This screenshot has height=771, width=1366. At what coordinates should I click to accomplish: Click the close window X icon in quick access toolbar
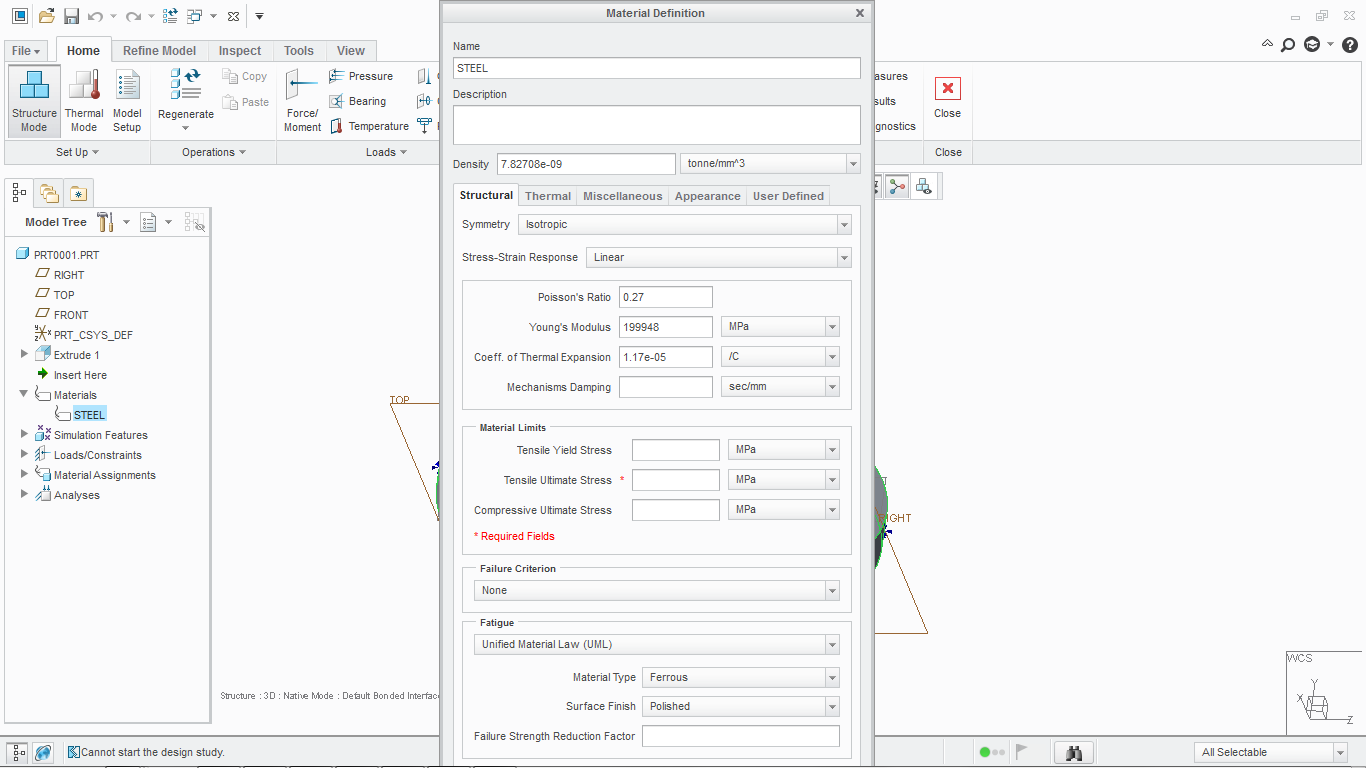tap(233, 16)
